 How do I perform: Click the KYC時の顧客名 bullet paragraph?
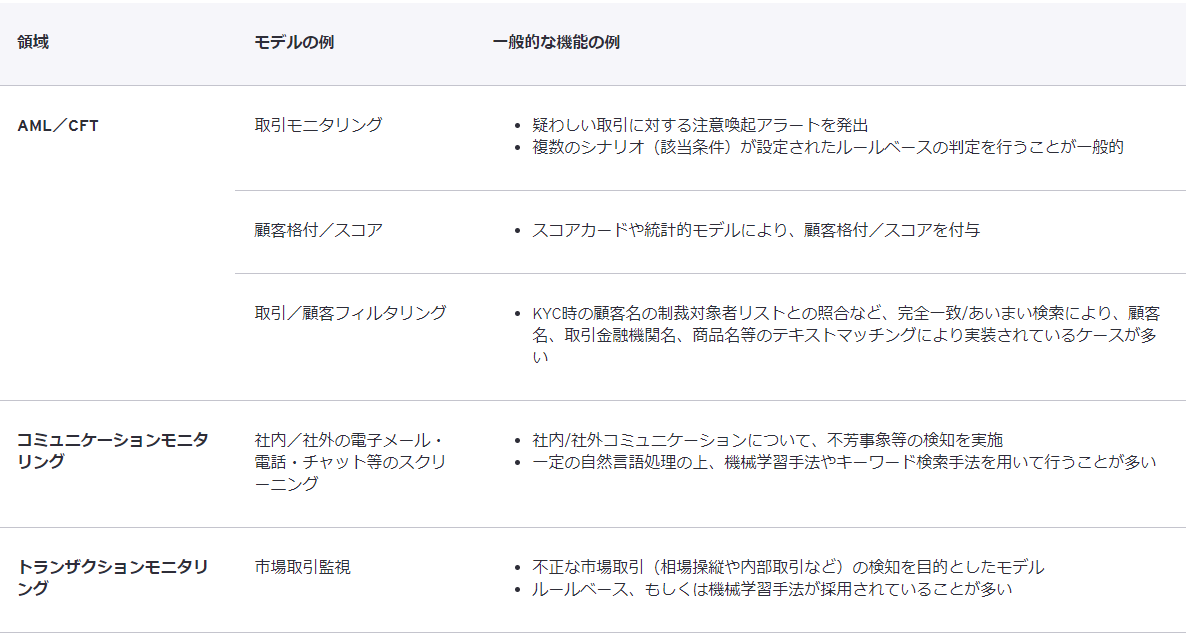845,334
